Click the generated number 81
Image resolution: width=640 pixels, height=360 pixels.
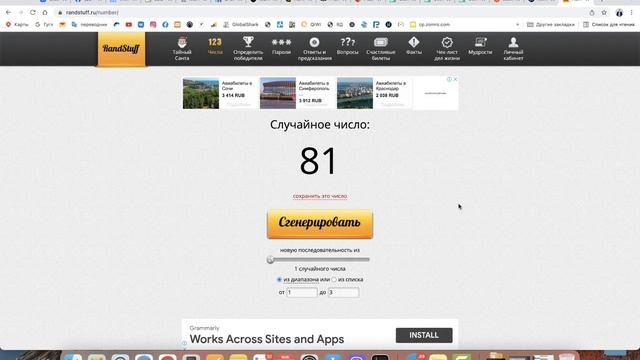[x=318, y=161]
